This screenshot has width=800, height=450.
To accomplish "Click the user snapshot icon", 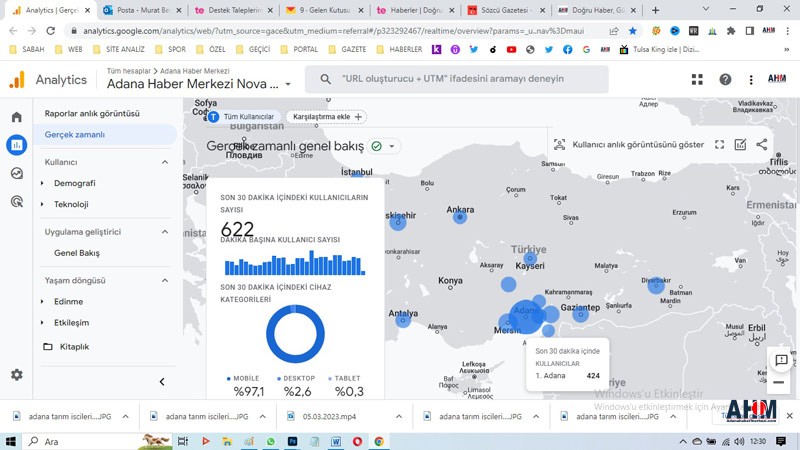I will point(560,144).
